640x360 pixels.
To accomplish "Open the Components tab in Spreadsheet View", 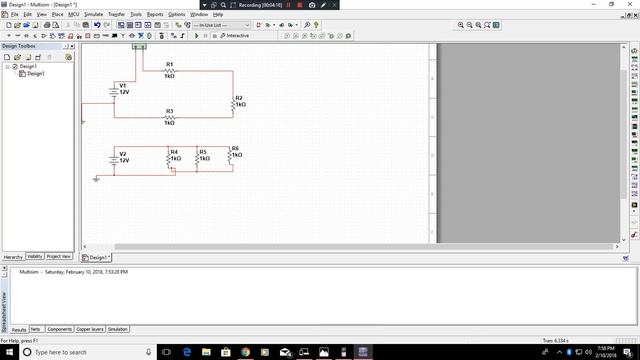I will pyautogui.click(x=60, y=329).
